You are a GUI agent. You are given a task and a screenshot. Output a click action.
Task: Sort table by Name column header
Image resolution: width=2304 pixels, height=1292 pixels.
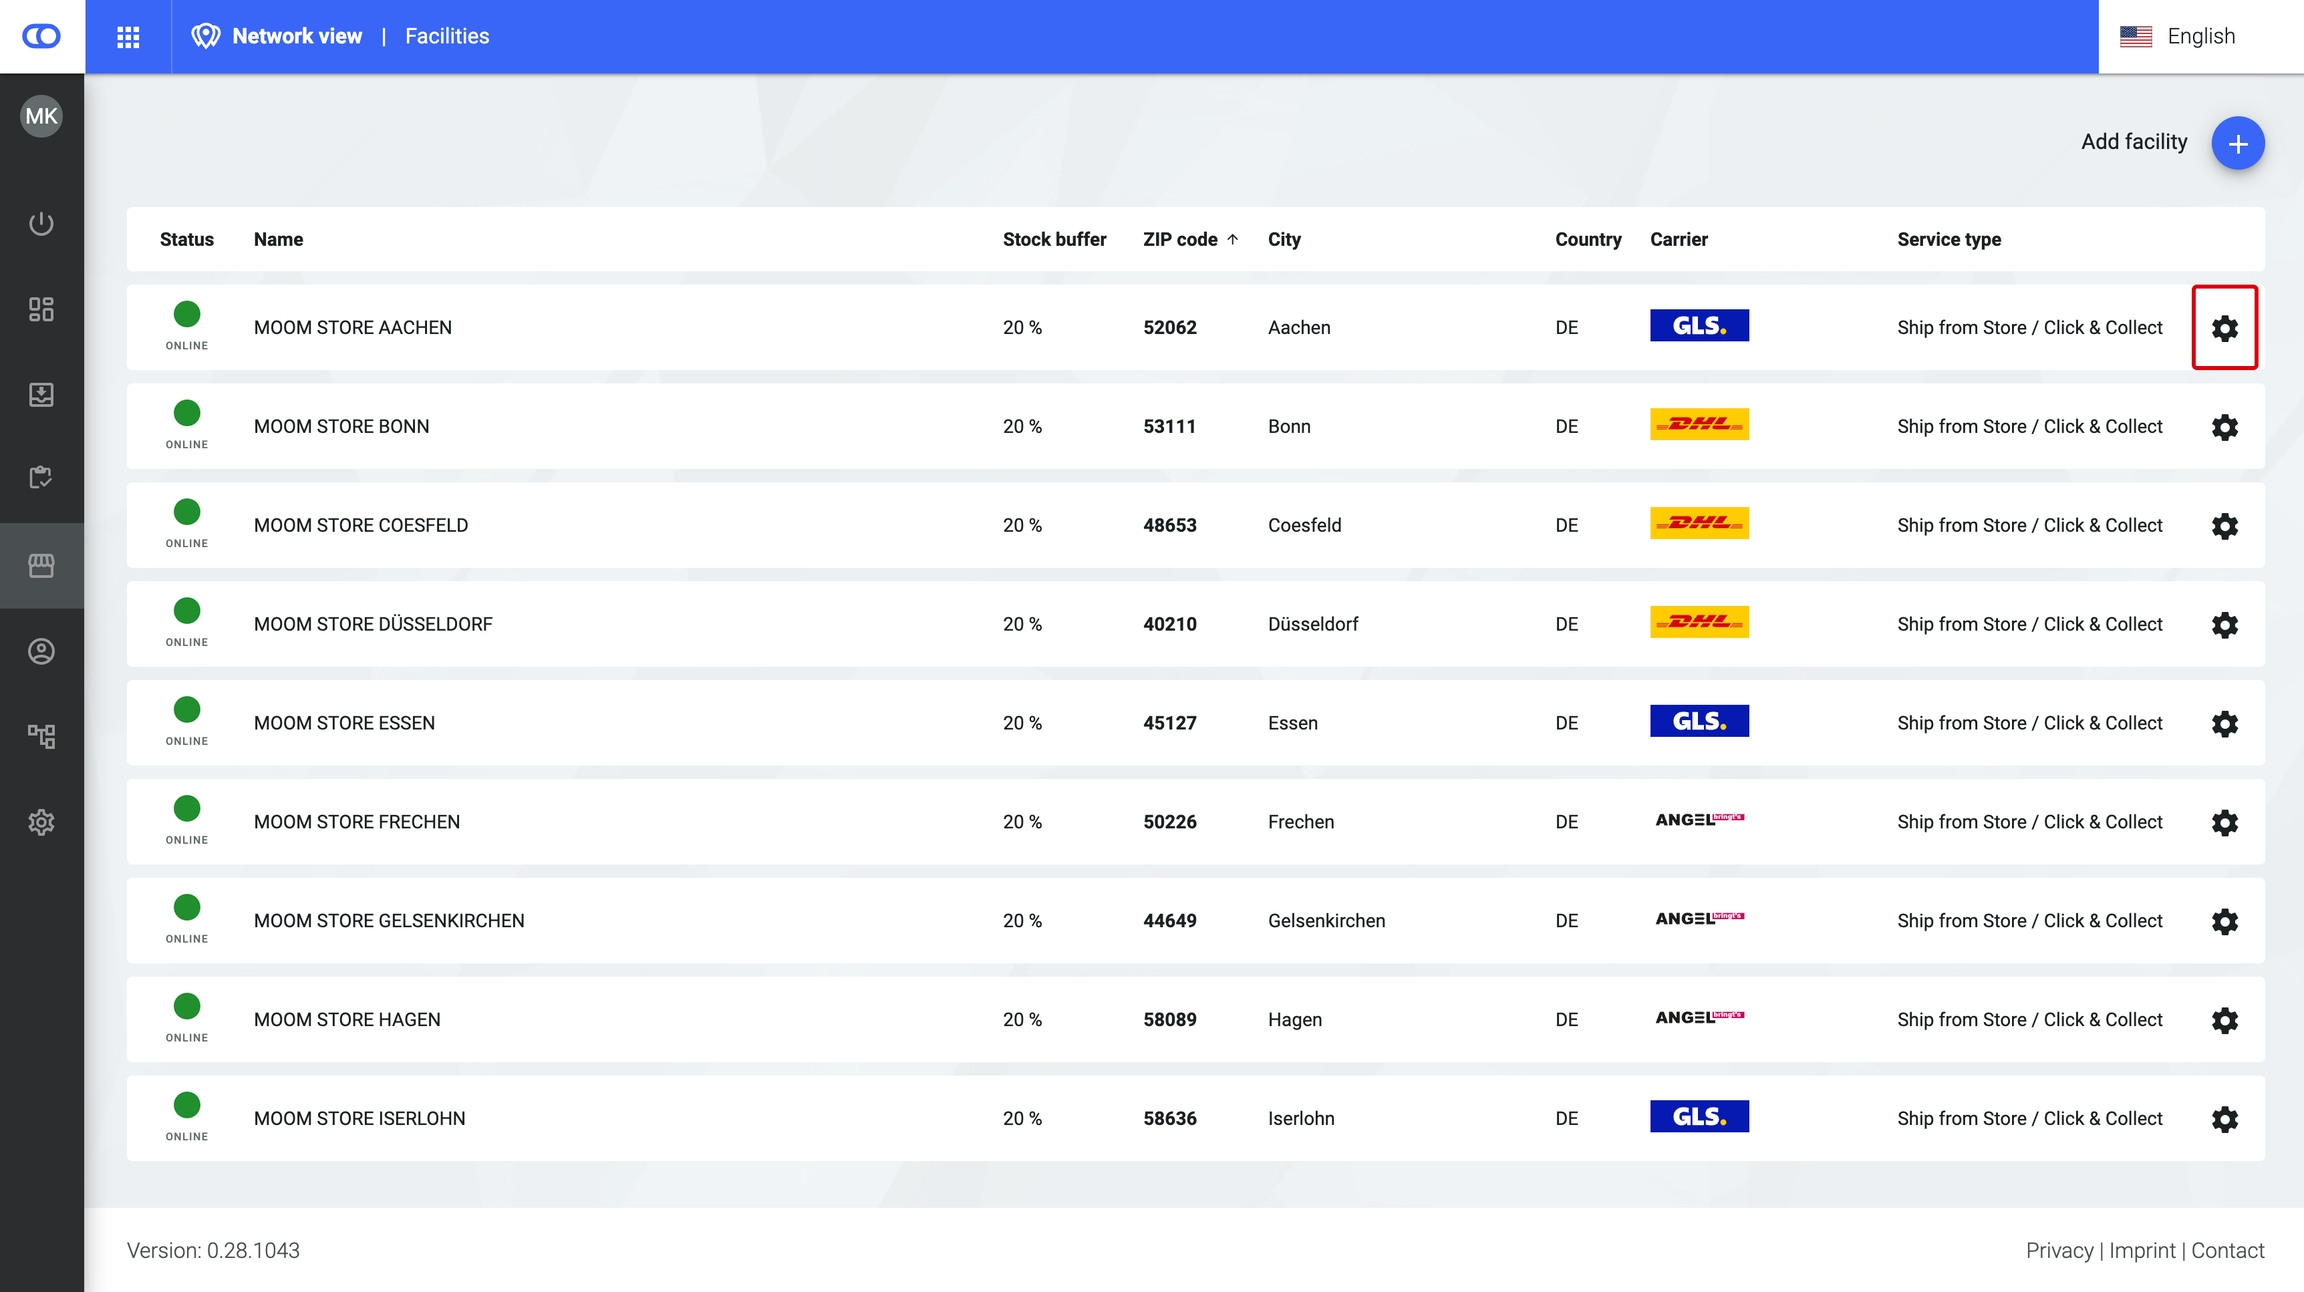(278, 239)
